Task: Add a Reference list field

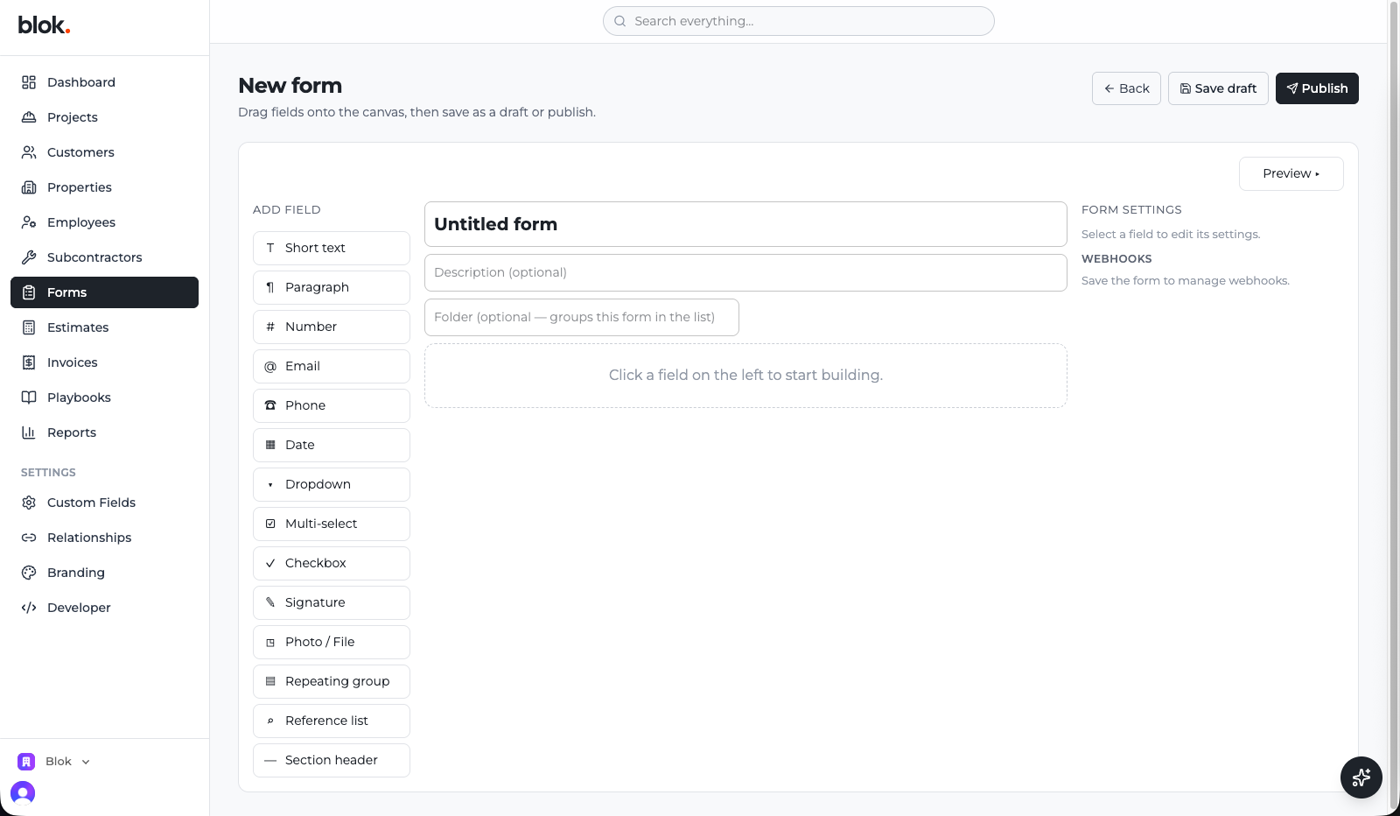Action: coord(331,721)
